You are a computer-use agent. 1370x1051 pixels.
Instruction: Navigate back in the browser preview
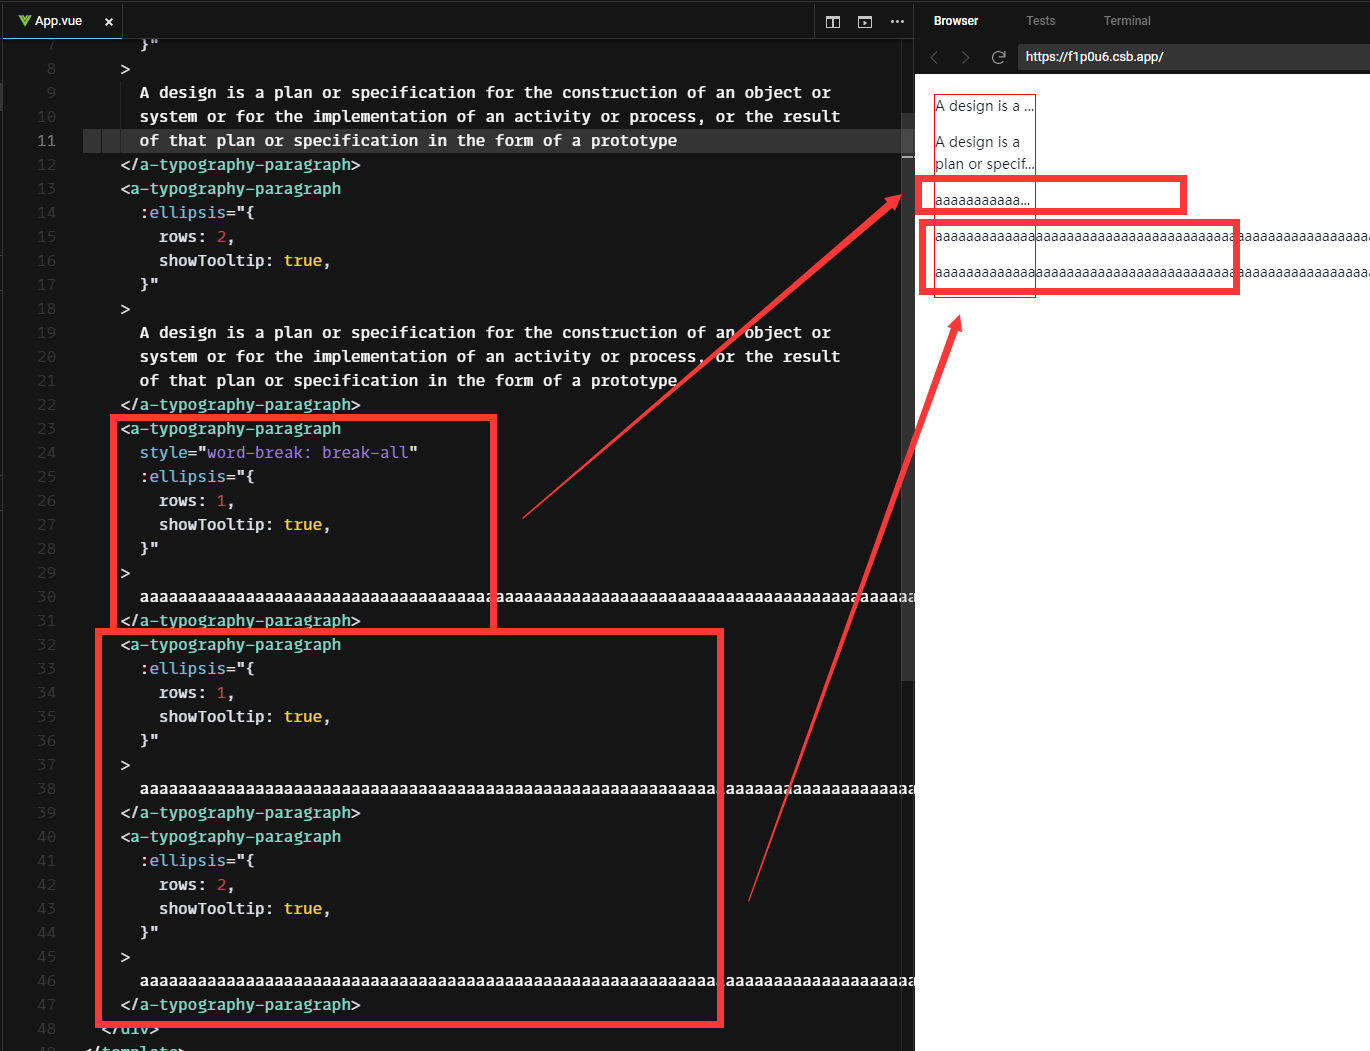point(934,57)
